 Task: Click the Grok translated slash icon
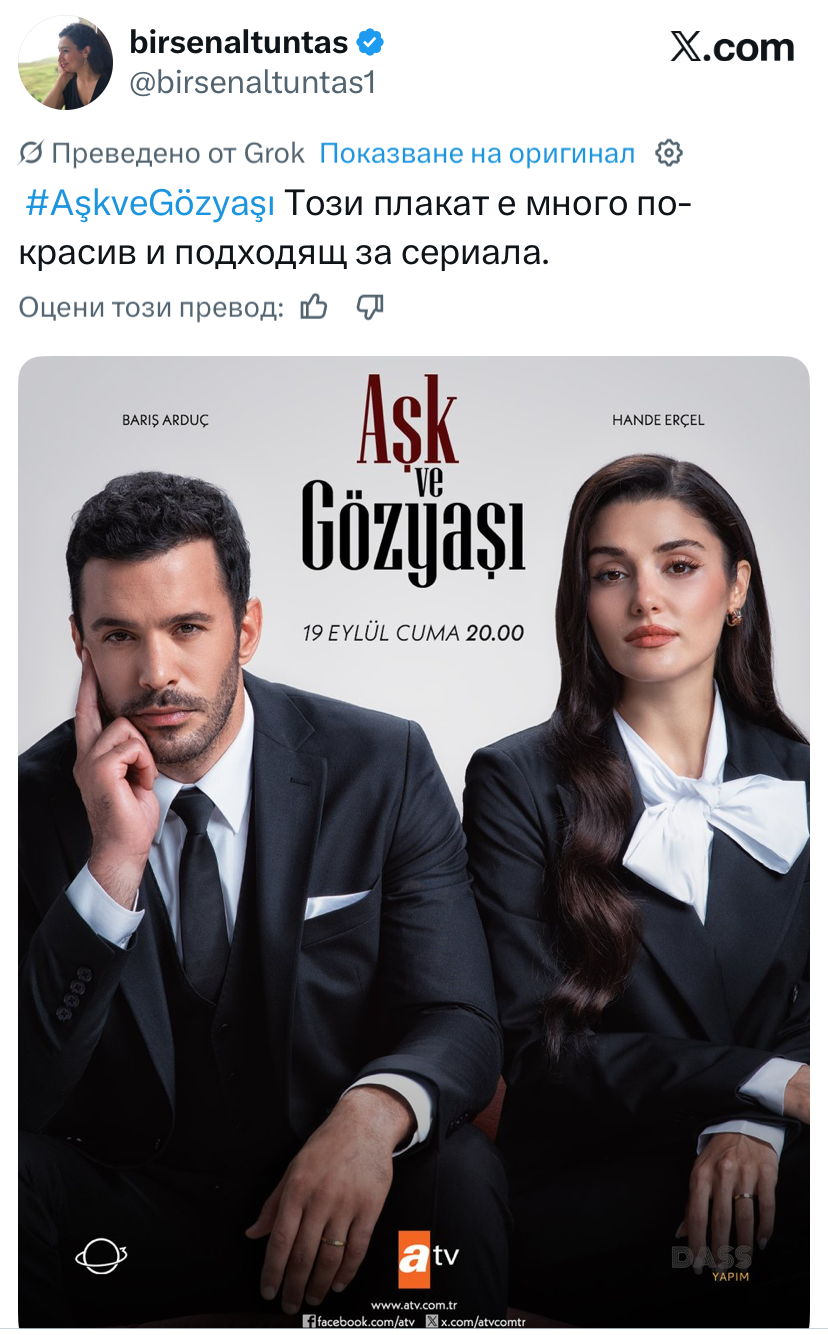(31, 153)
